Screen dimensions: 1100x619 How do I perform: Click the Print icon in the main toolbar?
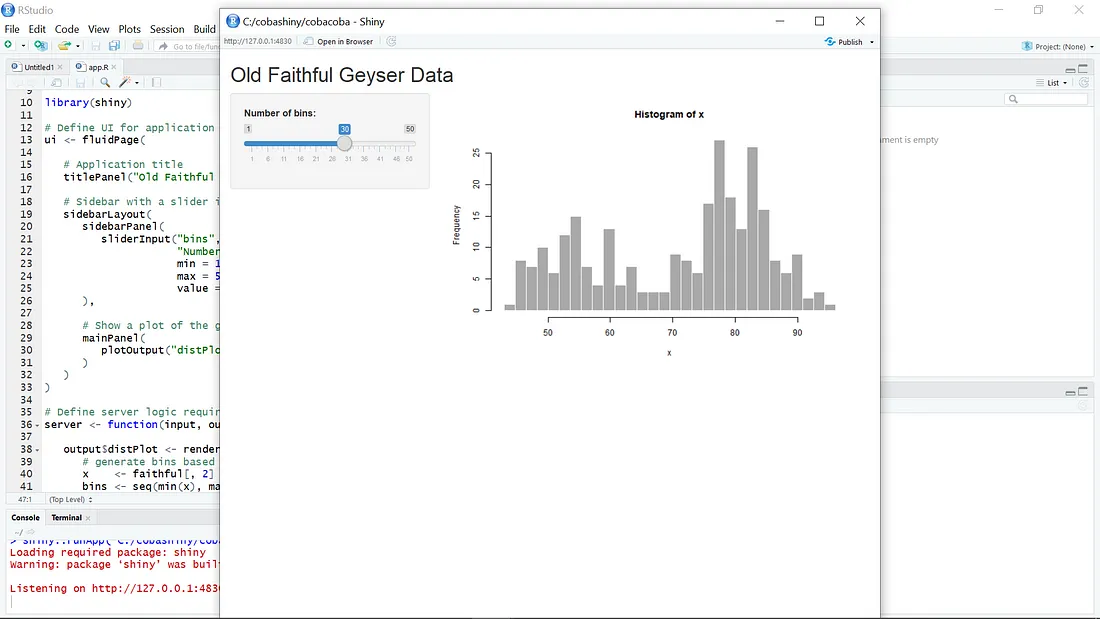139,46
